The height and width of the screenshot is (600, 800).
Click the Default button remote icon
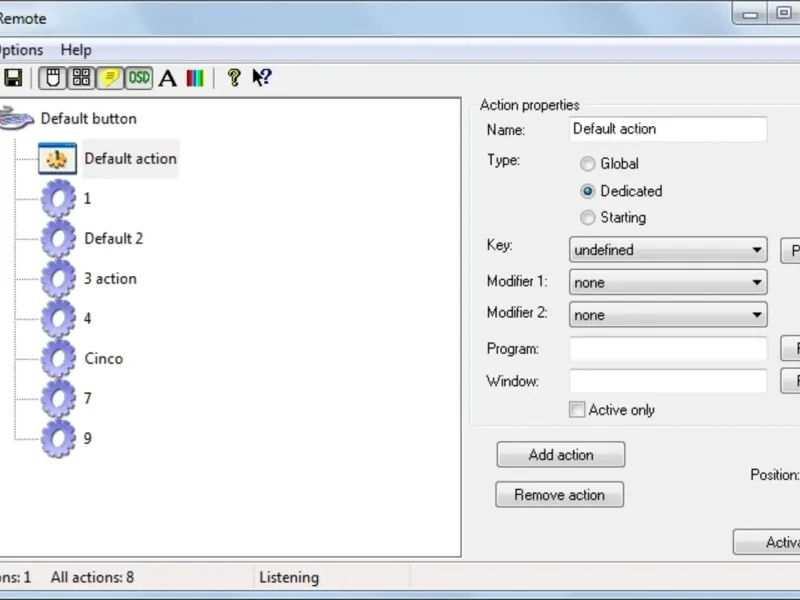click(x=17, y=118)
